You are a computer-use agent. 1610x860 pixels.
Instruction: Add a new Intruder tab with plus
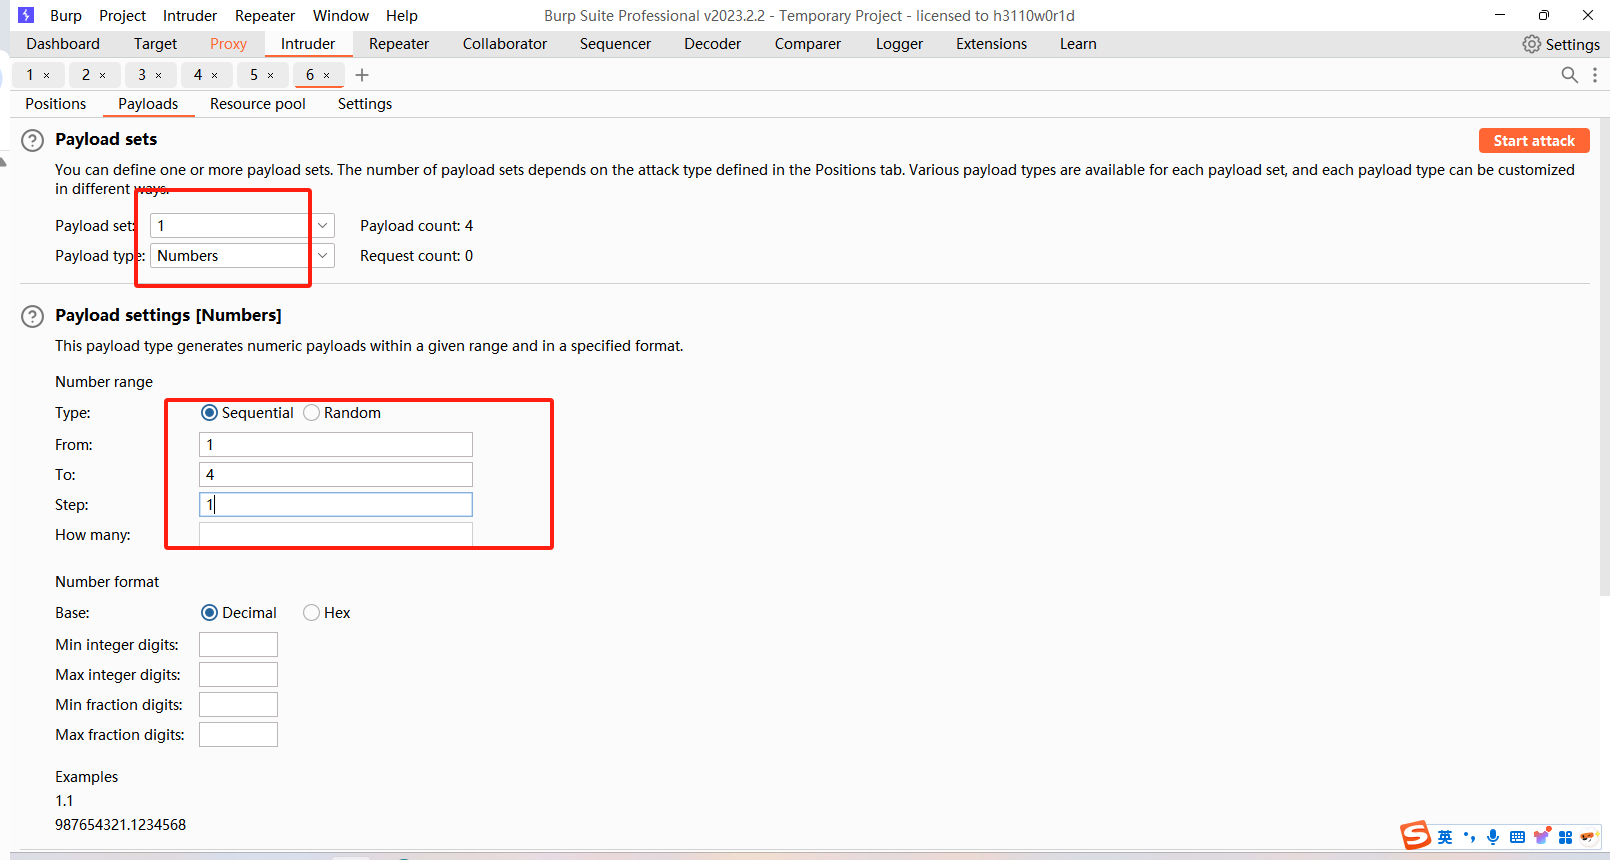[x=362, y=75]
